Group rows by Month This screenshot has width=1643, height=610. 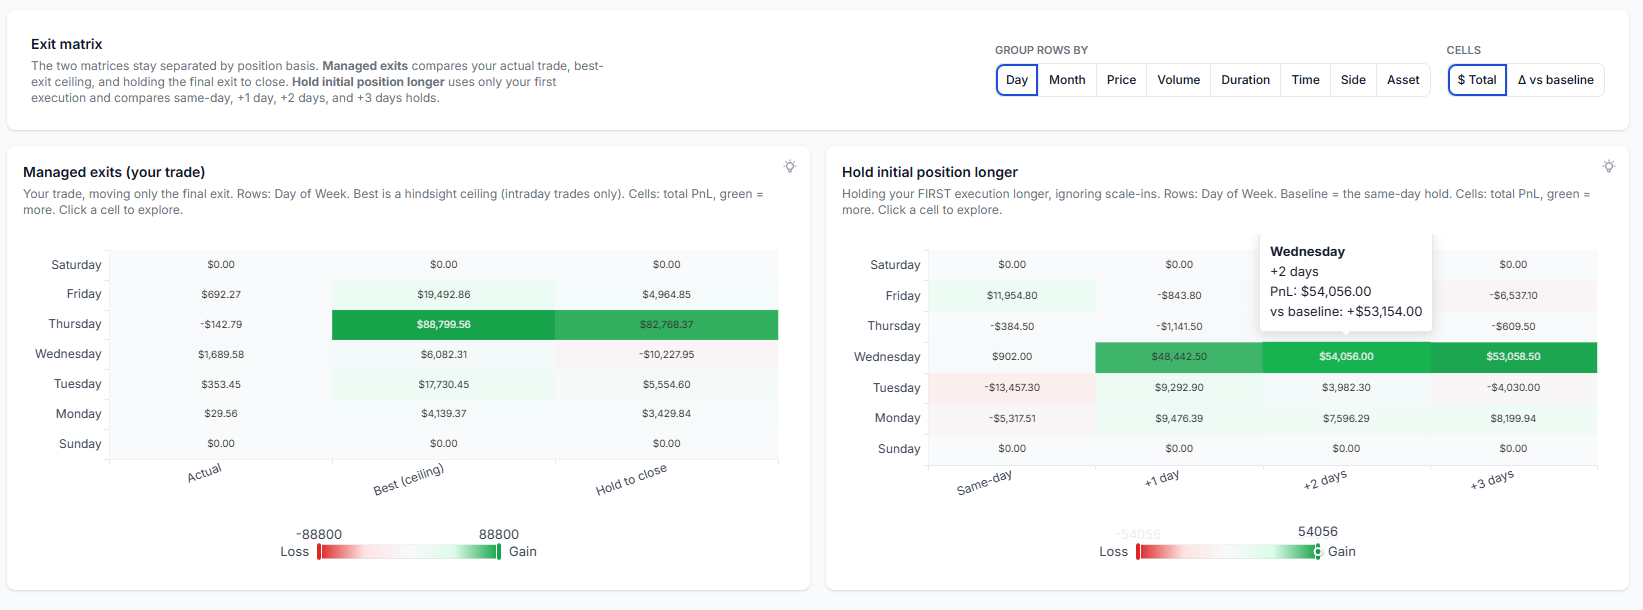coord(1067,80)
